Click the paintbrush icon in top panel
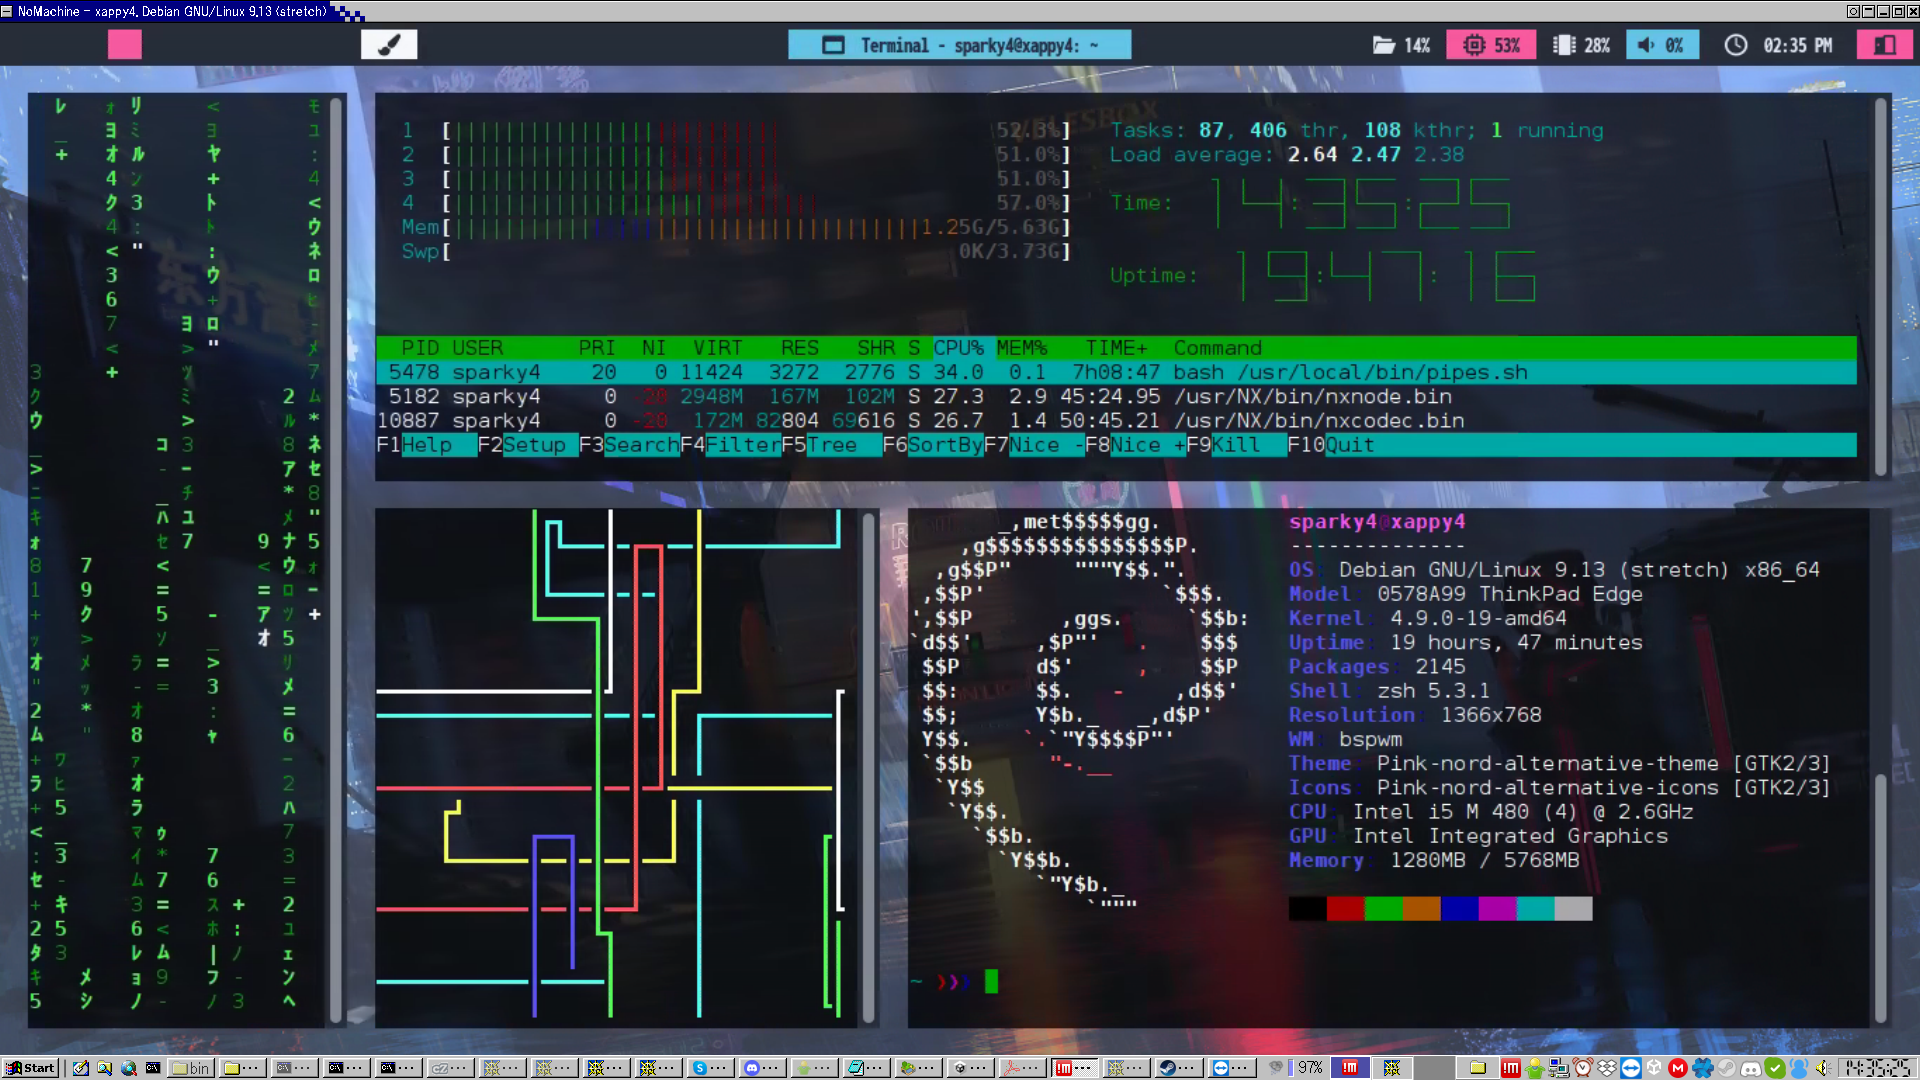 click(389, 45)
